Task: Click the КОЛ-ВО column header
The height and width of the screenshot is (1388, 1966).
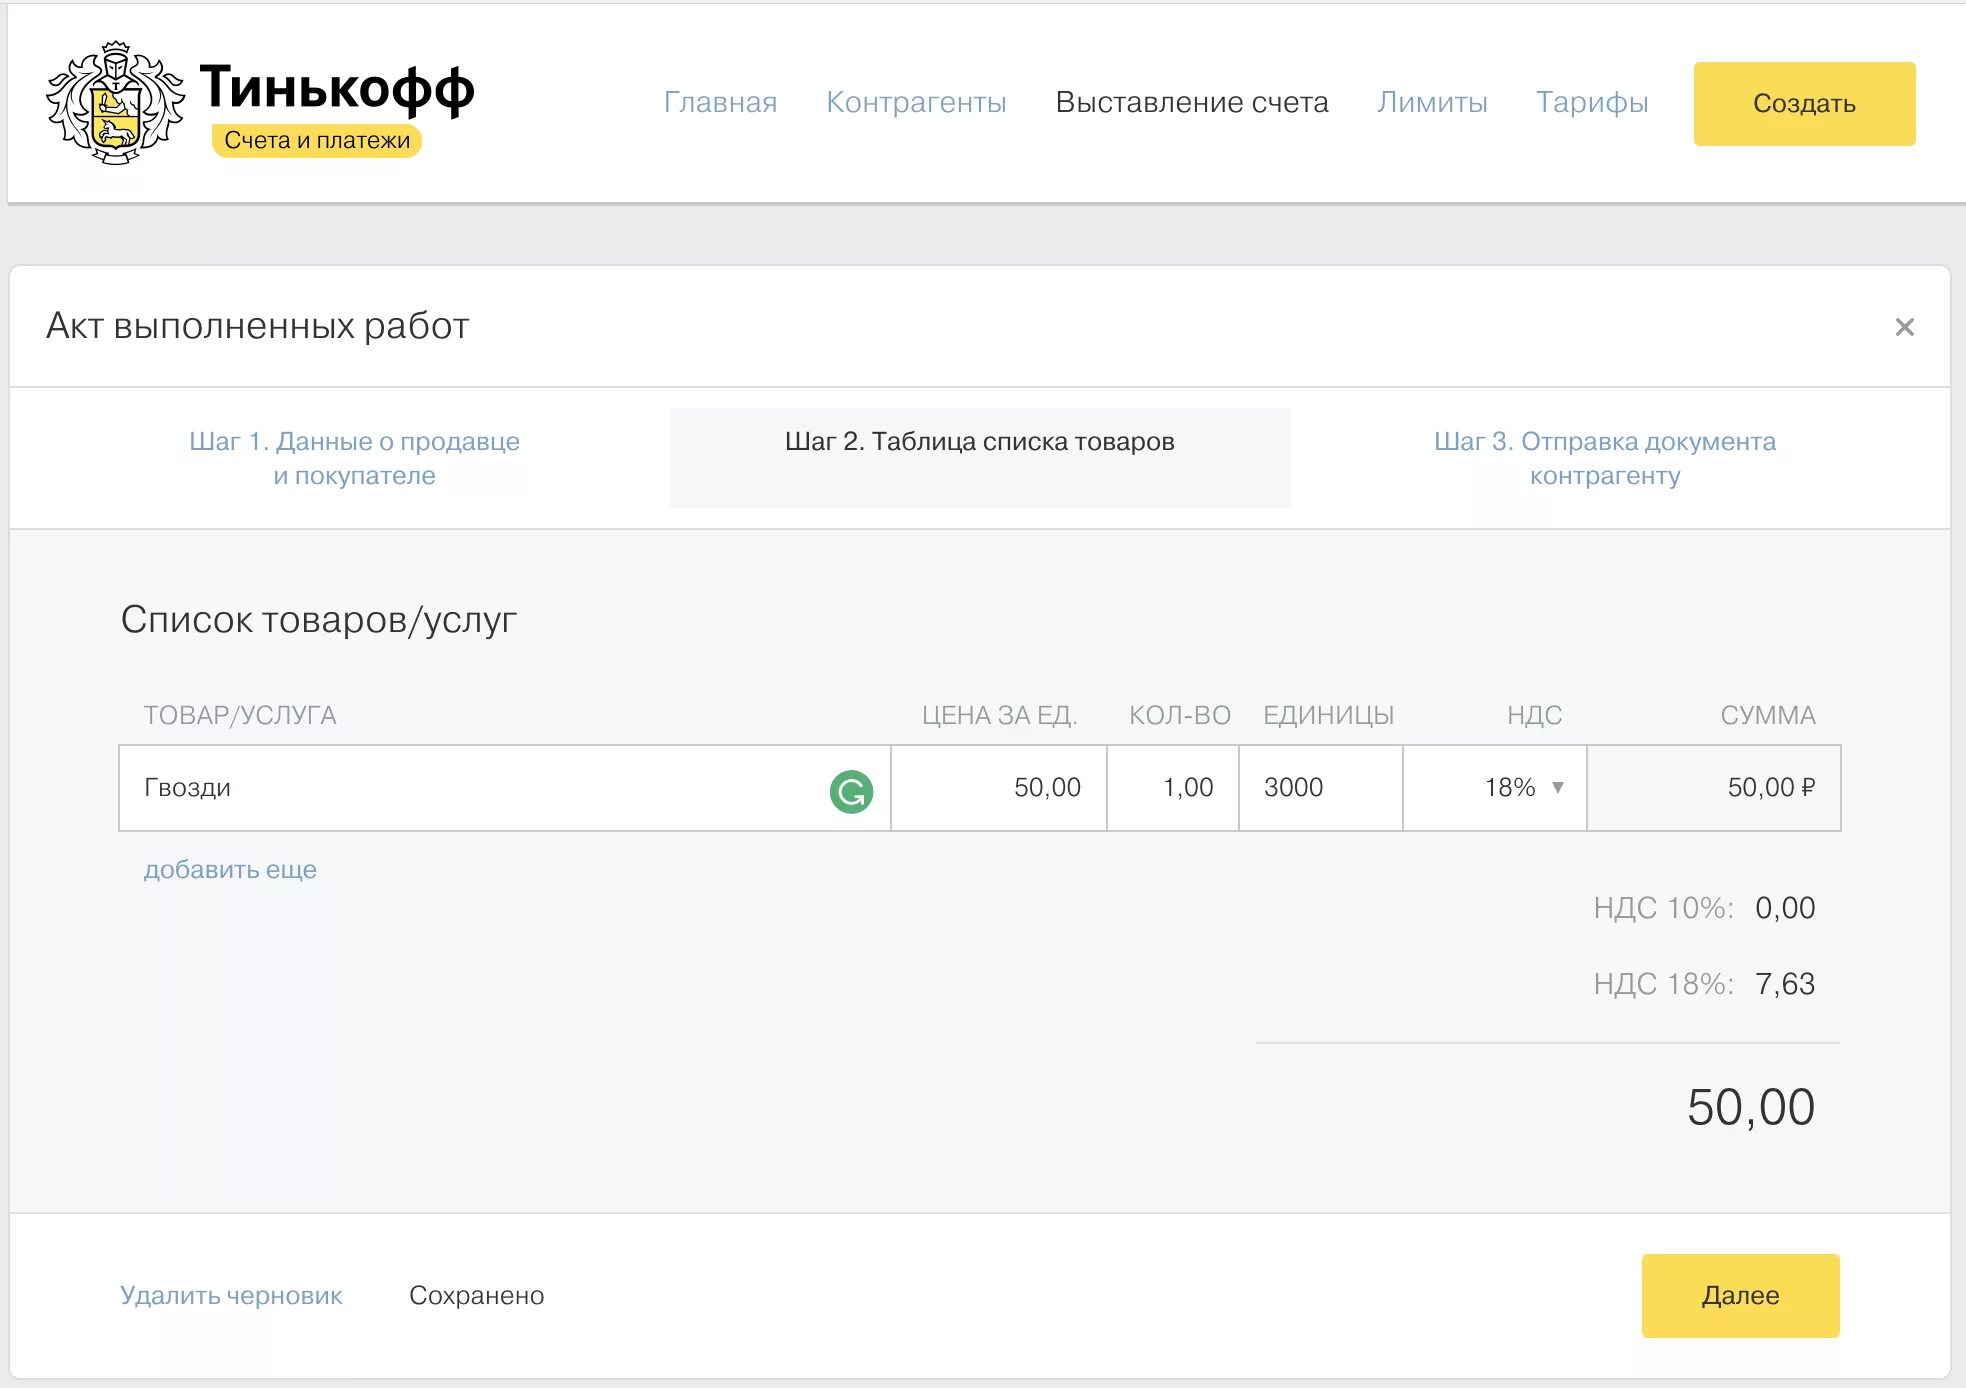Action: click(1180, 715)
